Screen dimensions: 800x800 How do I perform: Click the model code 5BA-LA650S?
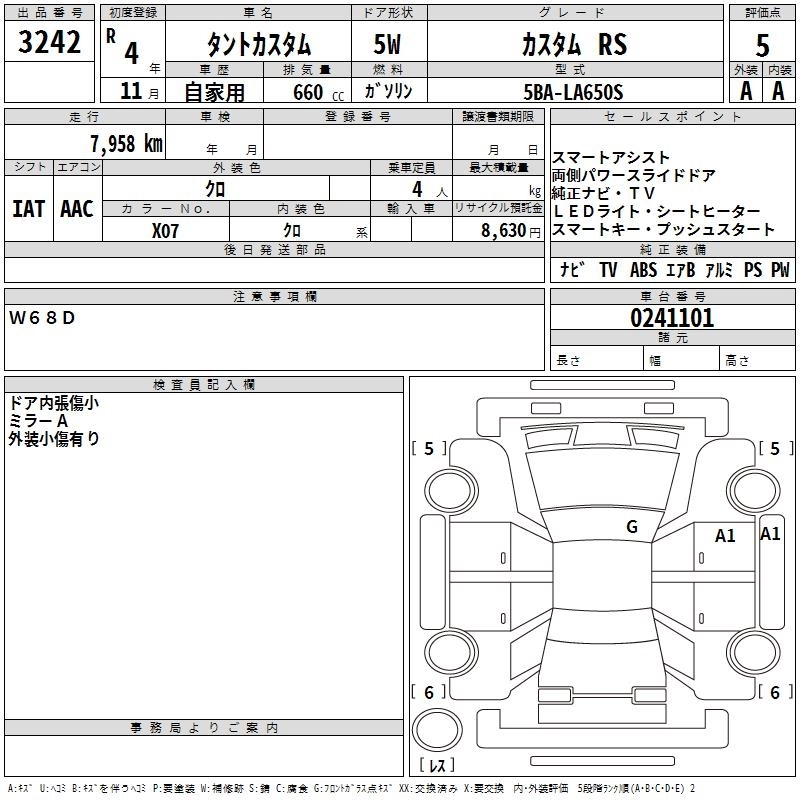(x=574, y=92)
